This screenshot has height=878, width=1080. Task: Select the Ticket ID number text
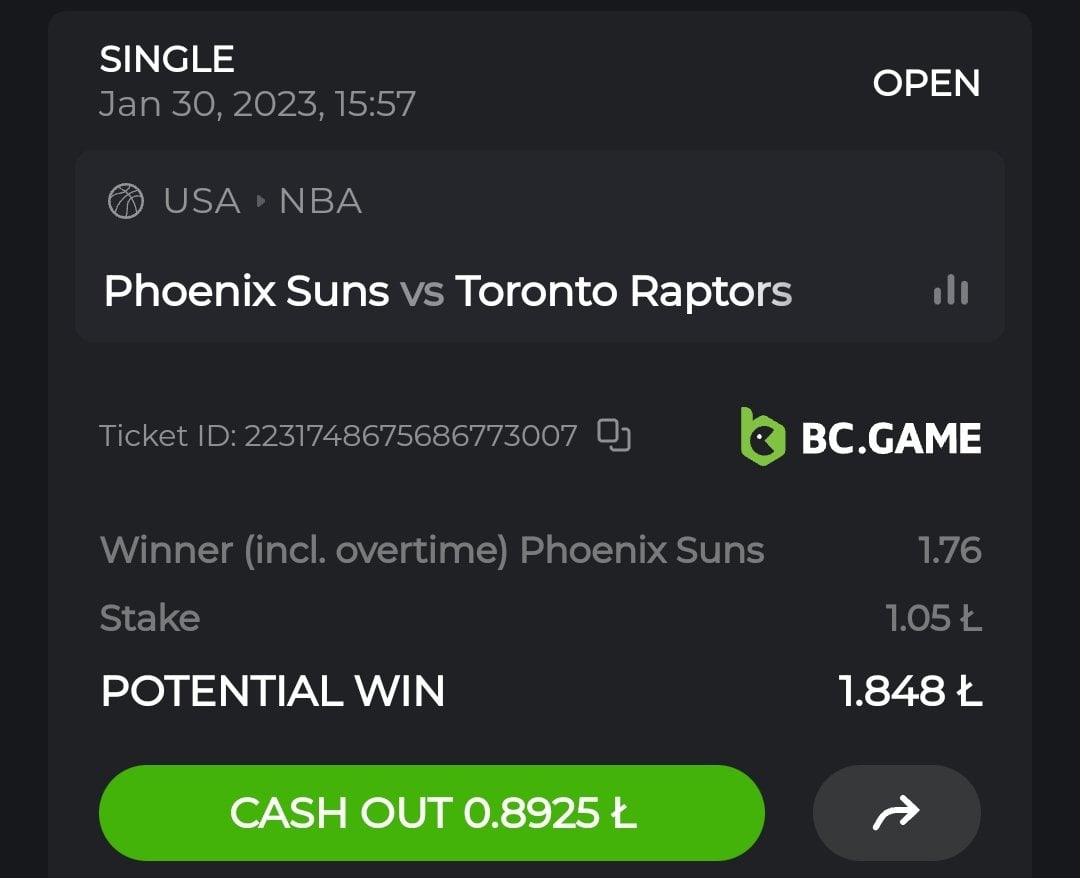pyautogui.click(x=411, y=436)
